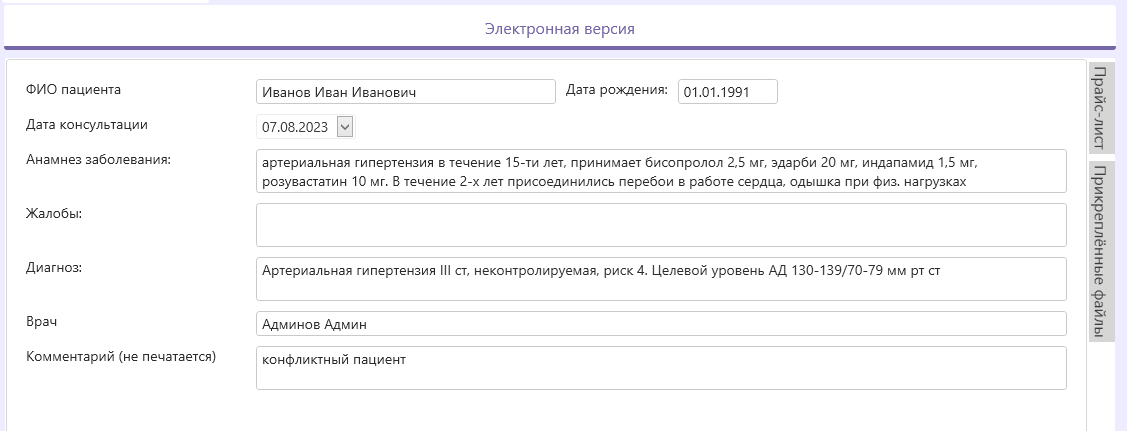
Task: Click the ФИО пациента name field
Action: click(x=405, y=92)
